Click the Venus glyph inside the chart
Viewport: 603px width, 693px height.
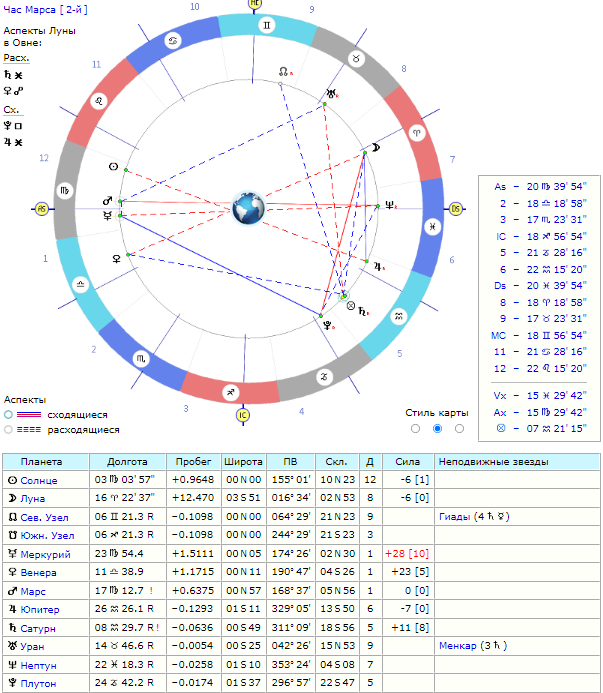click(x=117, y=259)
